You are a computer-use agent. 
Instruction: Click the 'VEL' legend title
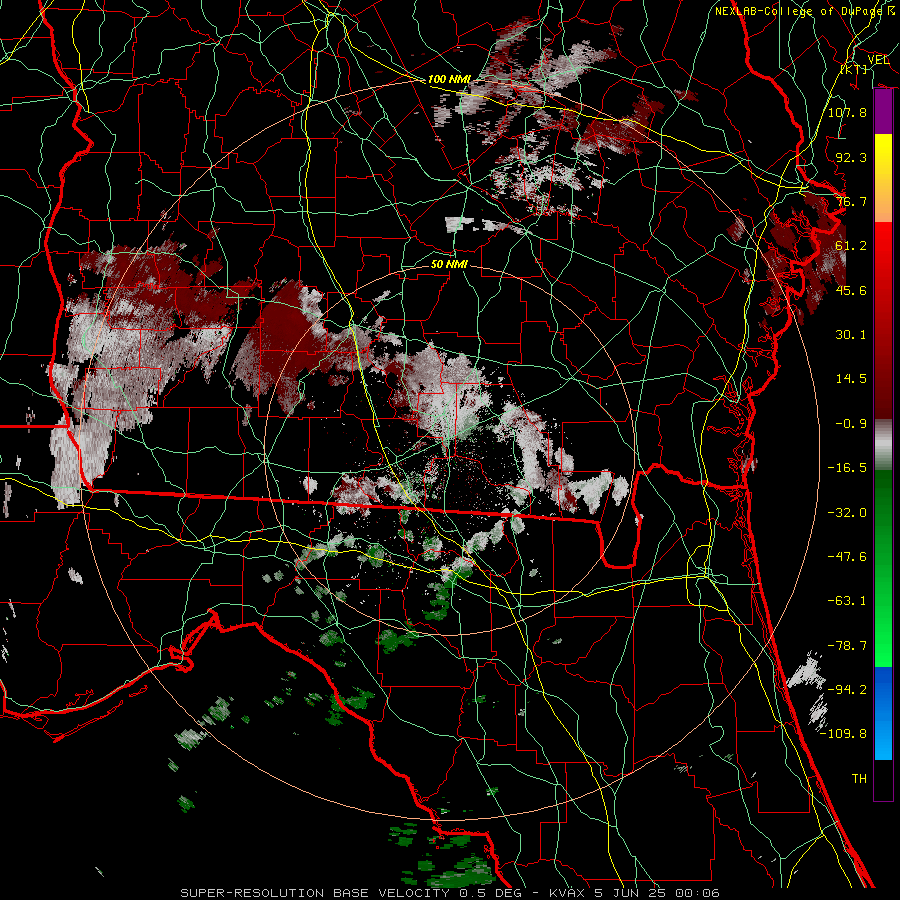pyautogui.click(x=878, y=59)
